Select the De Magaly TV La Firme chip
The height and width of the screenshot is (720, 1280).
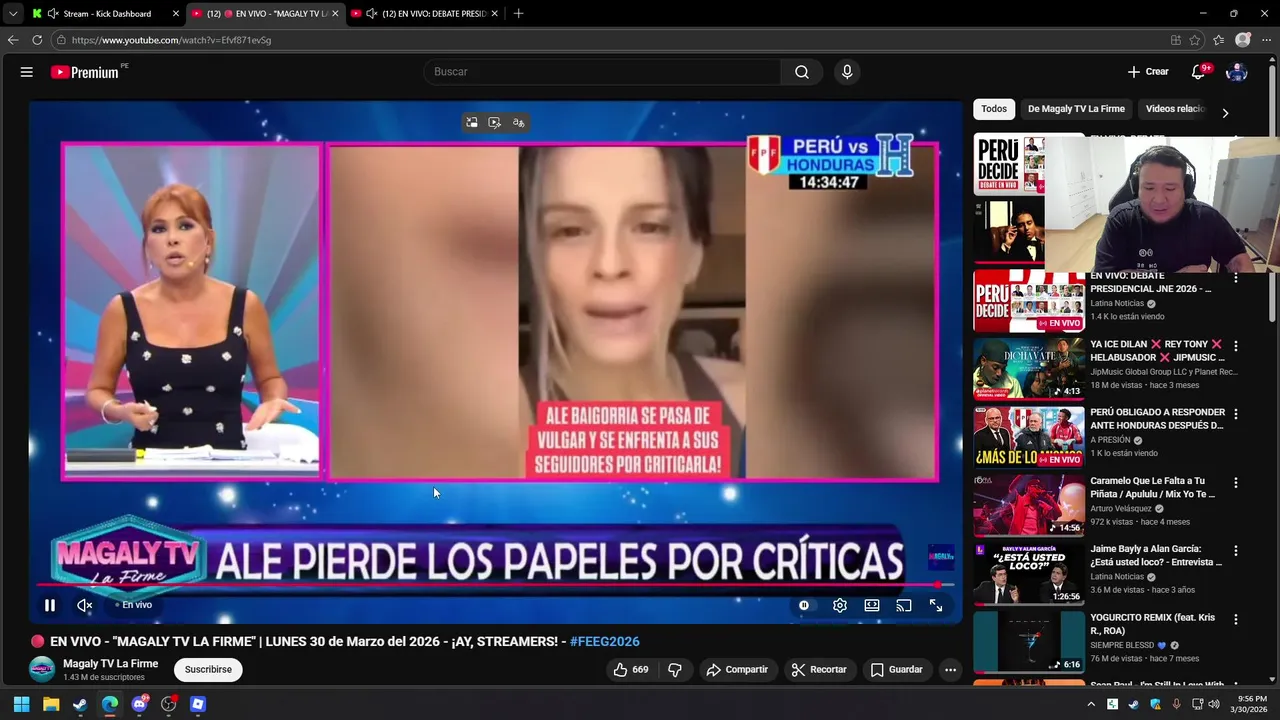pyautogui.click(x=1076, y=109)
